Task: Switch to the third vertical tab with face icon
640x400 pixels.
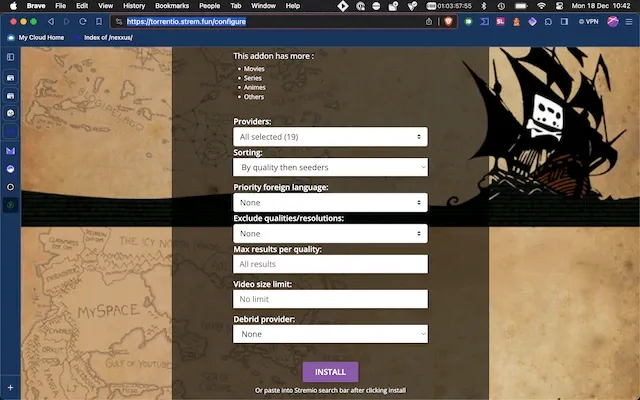Action: tap(11, 113)
